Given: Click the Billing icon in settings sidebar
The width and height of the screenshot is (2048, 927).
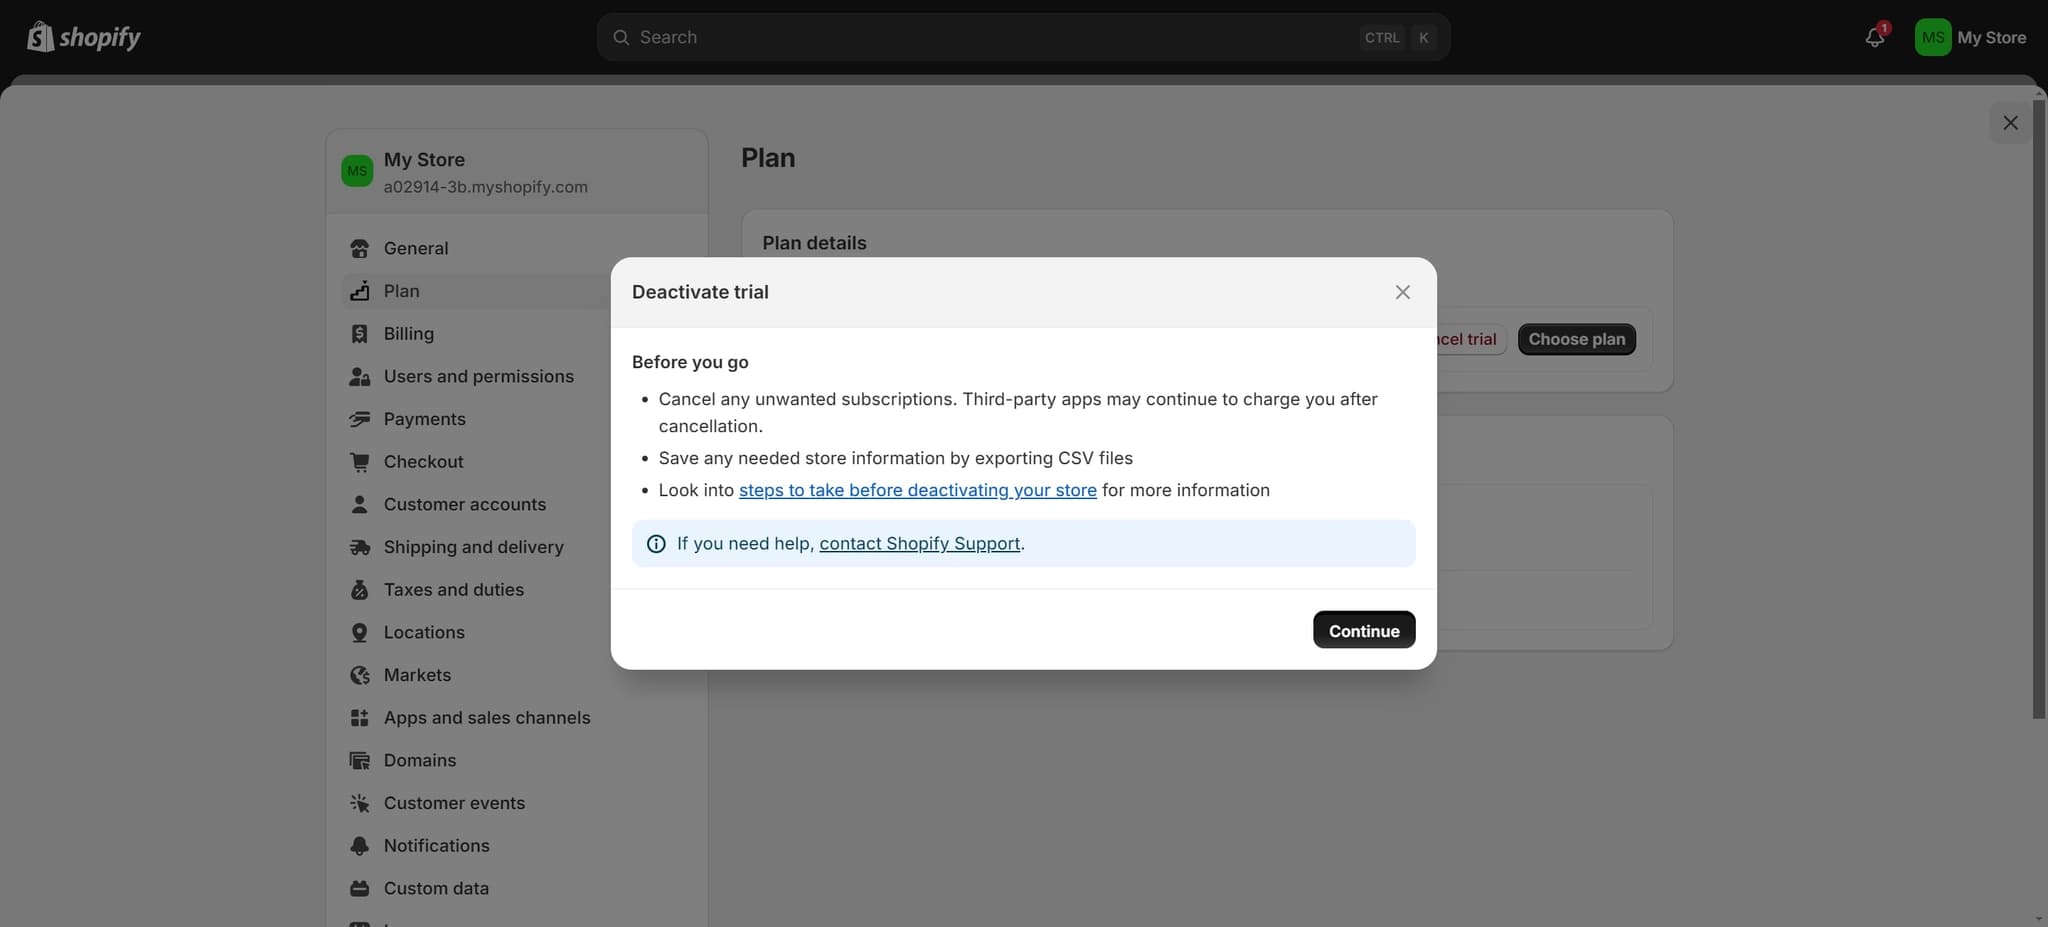Looking at the screenshot, I should (x=359, y=334).
